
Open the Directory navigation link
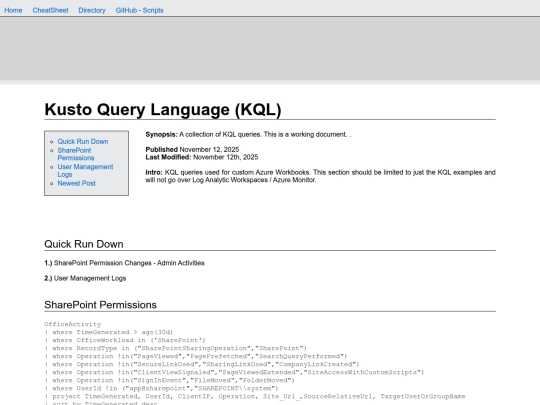pos(92,10)
